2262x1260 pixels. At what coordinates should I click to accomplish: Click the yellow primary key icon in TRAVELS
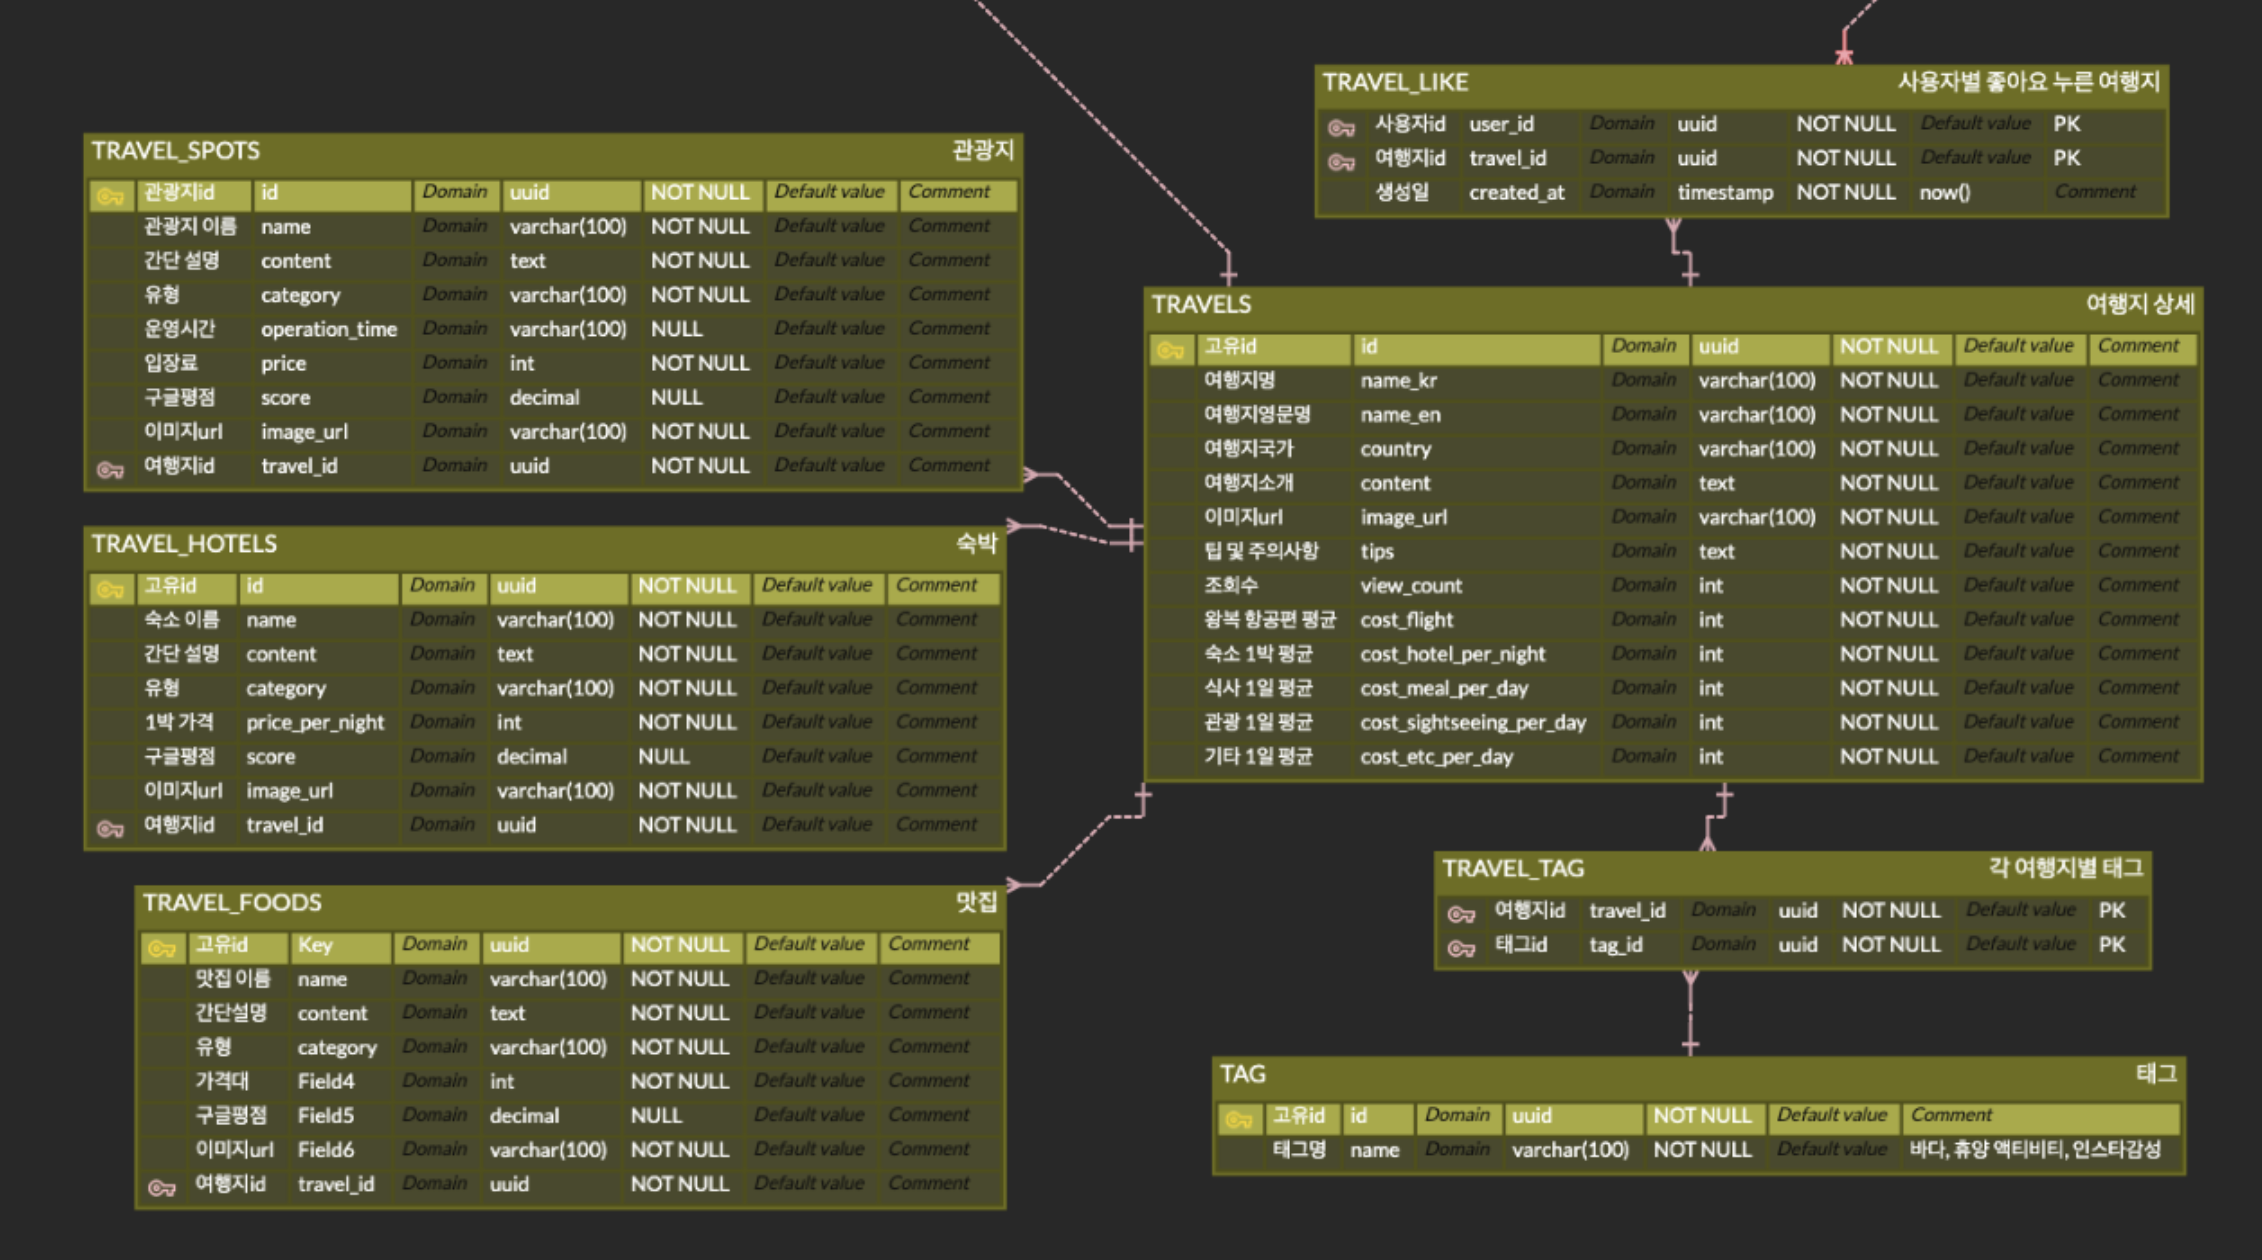tap(1170, 350)
